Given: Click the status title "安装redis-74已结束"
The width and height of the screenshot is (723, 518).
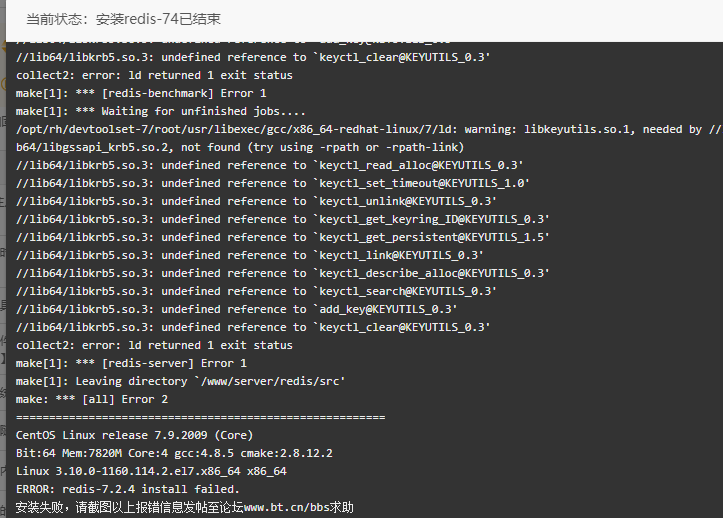Looking at the screenshot, I should [x=158, y=19].
